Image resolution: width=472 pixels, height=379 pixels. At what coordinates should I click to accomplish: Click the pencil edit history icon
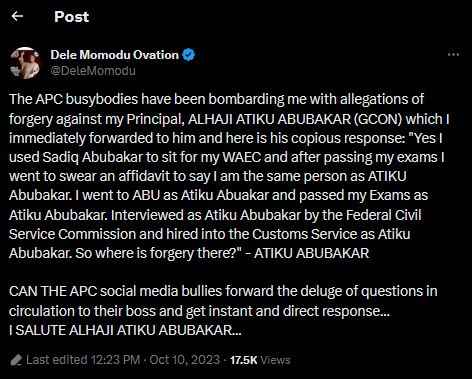pyautogui.click(x=16, y=360)
